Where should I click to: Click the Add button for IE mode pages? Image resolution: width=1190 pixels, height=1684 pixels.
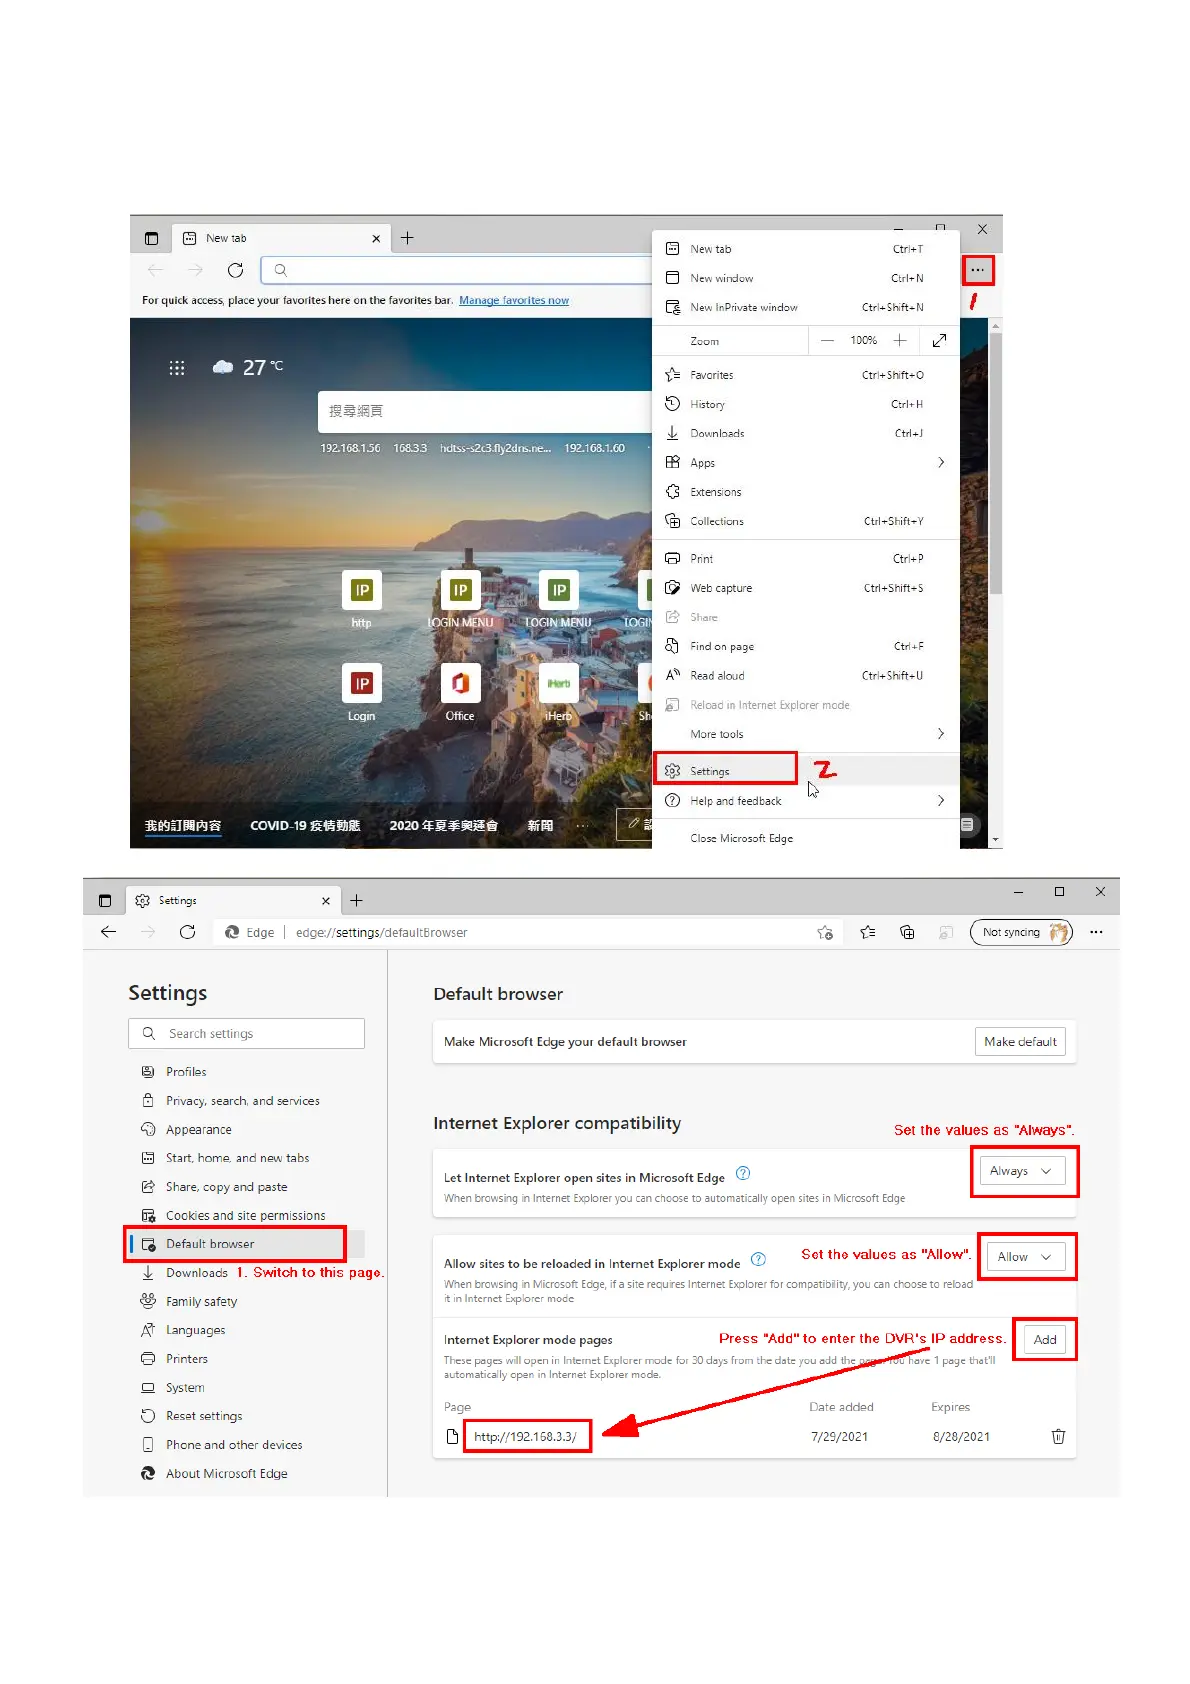[x=1045, y=1340]
